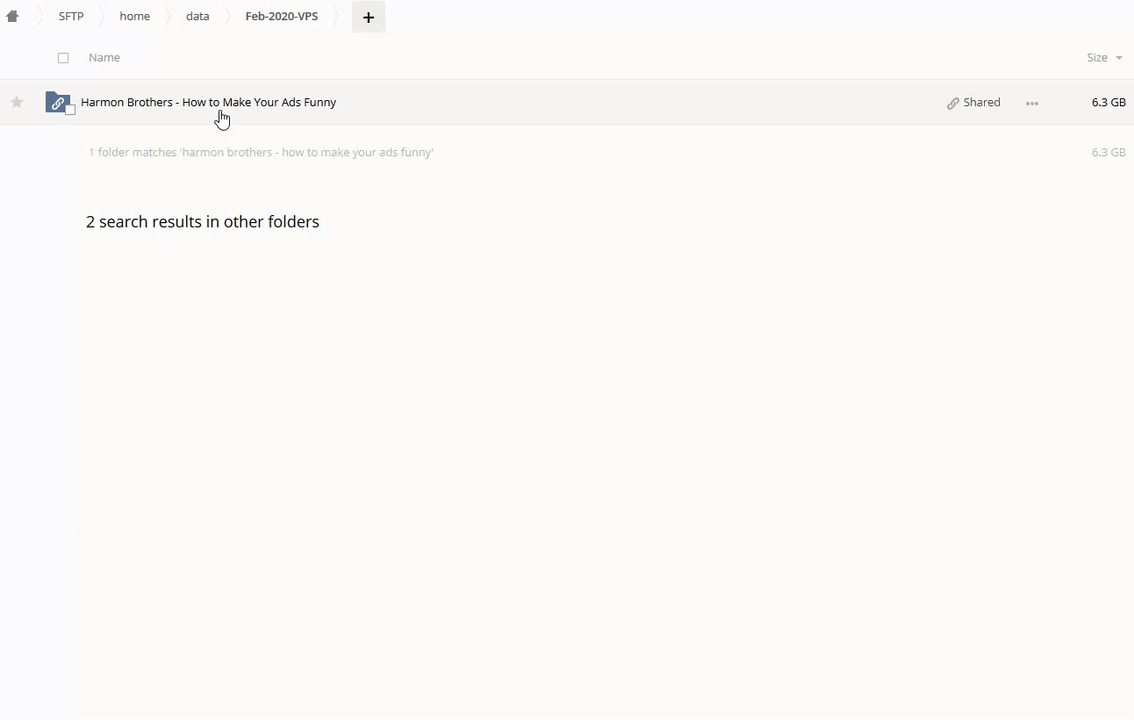1134x720 pixels.
Task: Jump to the 'data' breadcrumb folder
Action: [197, 17]
